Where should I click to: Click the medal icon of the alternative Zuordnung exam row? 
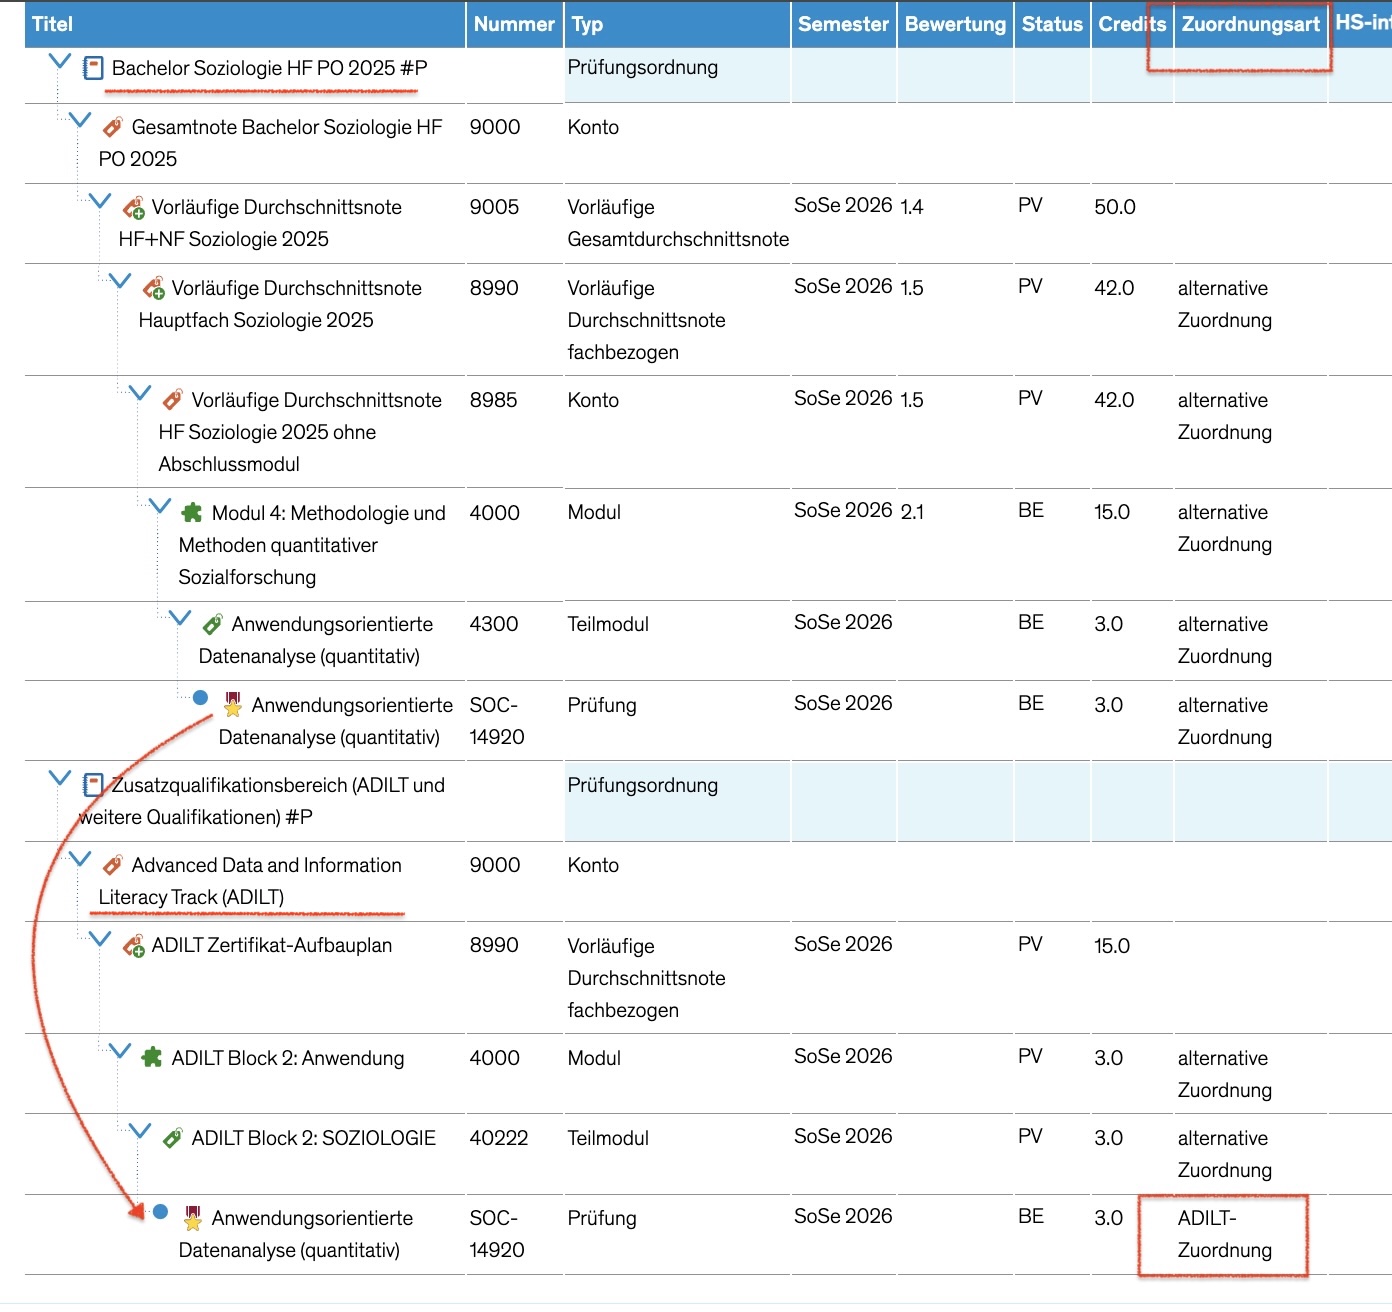233,704
